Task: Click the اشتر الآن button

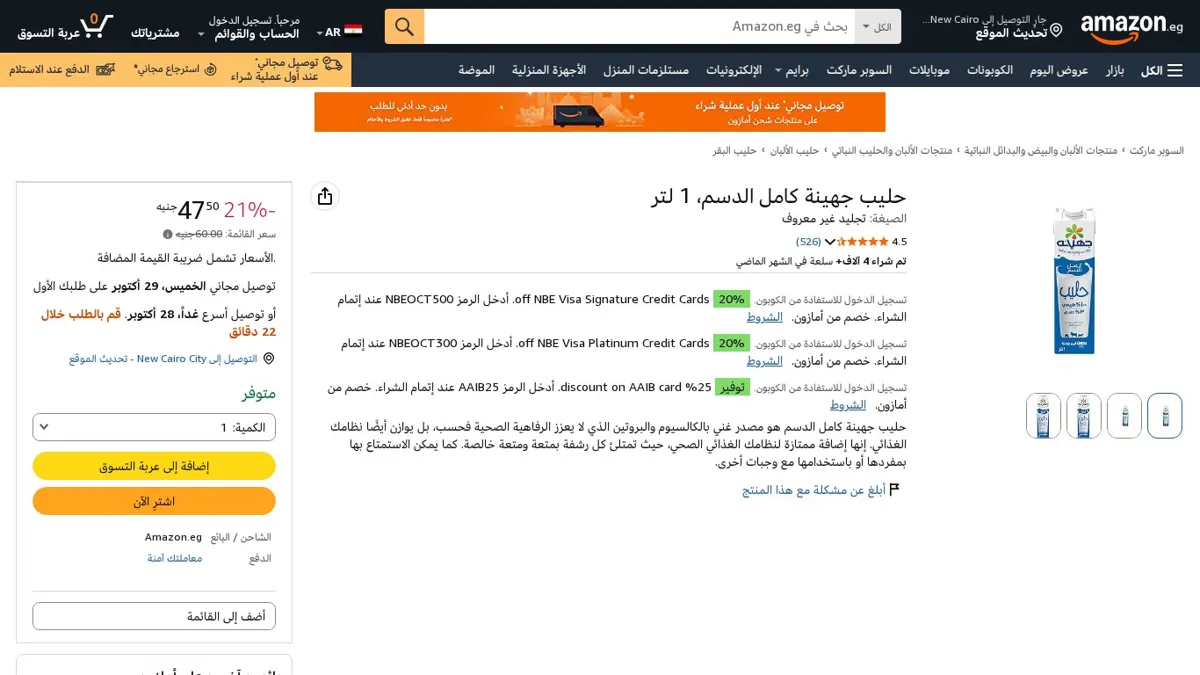Action: pyautogui.click(x=154, y=501)
